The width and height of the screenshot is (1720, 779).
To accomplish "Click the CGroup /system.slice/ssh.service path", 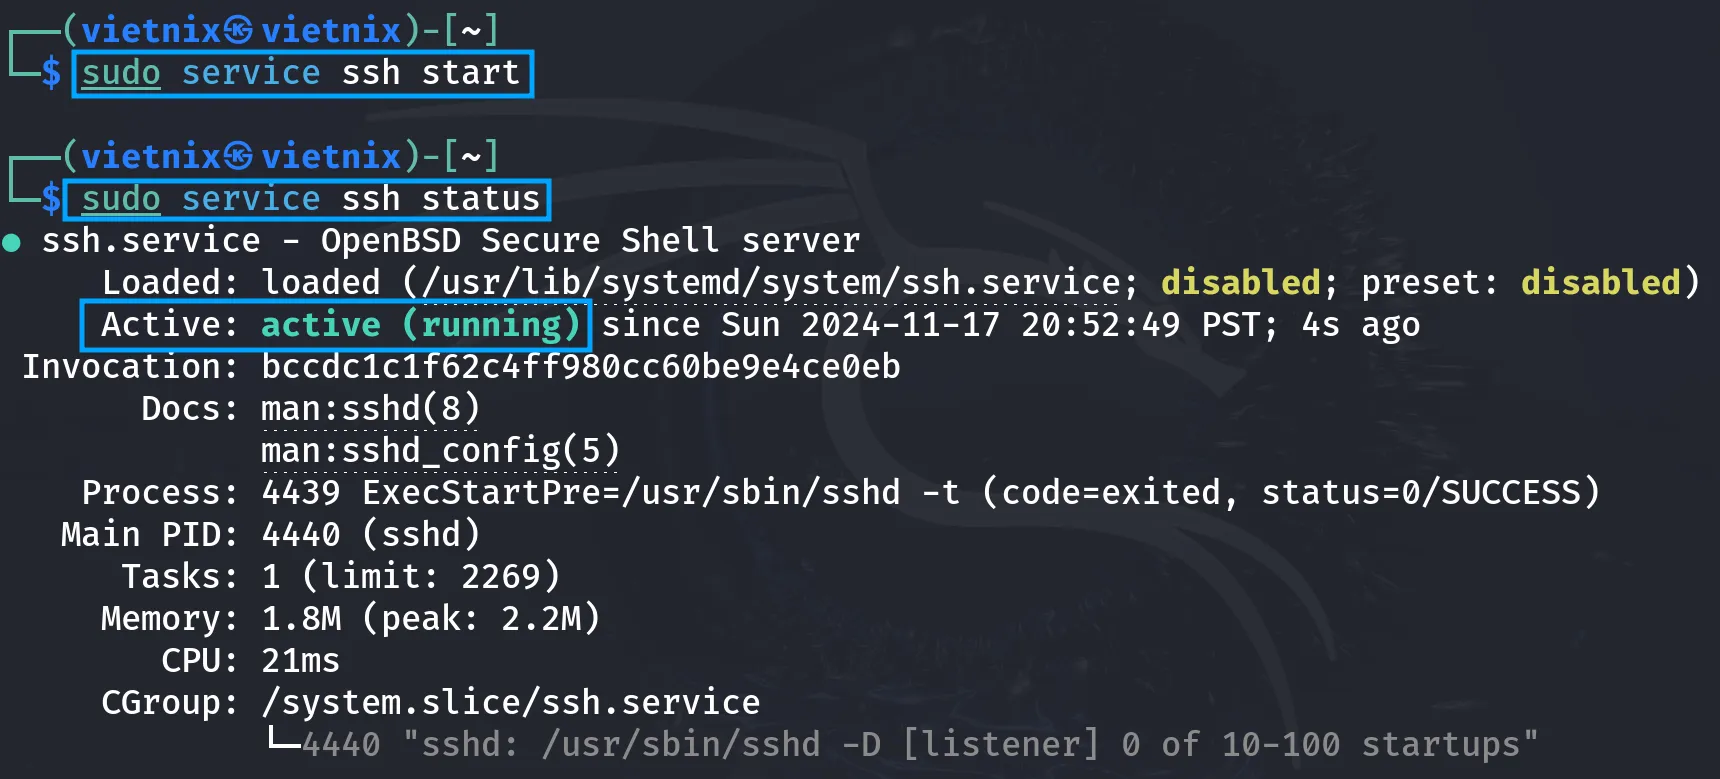I will [511, 703].
